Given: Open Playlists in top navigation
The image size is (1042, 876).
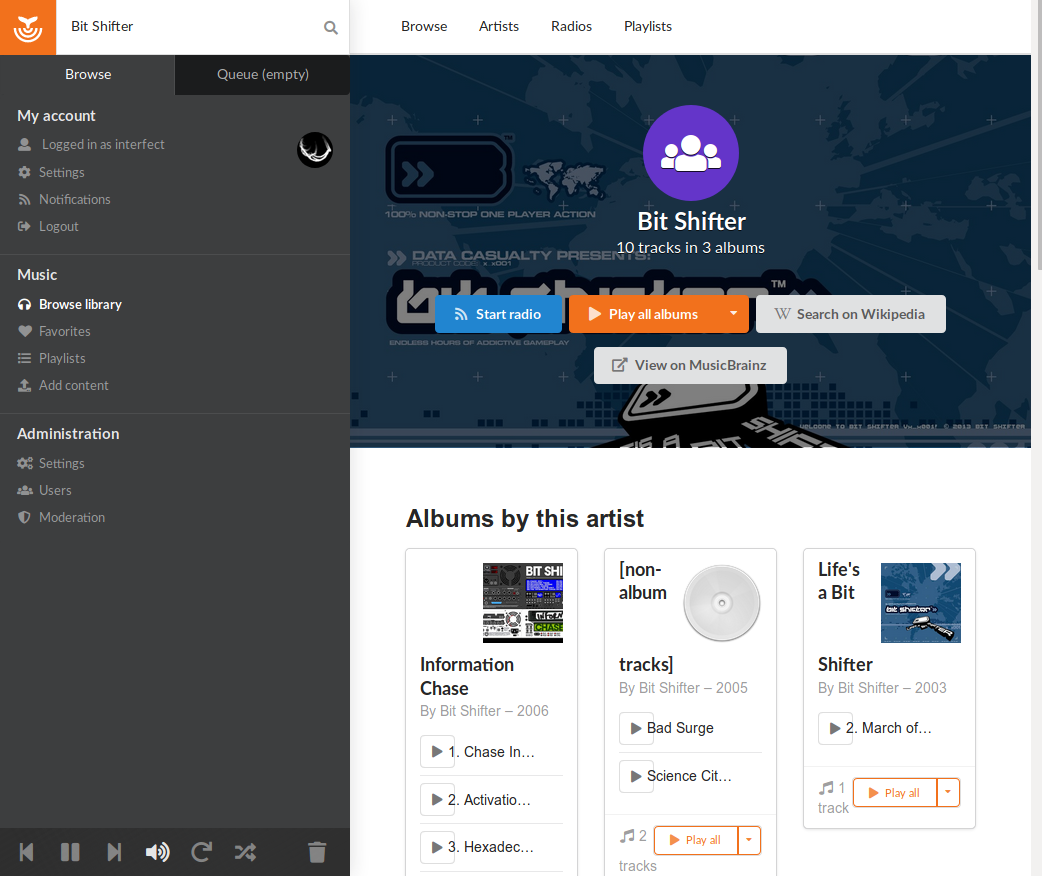Looking at the screenshot, I should [648, 27].
